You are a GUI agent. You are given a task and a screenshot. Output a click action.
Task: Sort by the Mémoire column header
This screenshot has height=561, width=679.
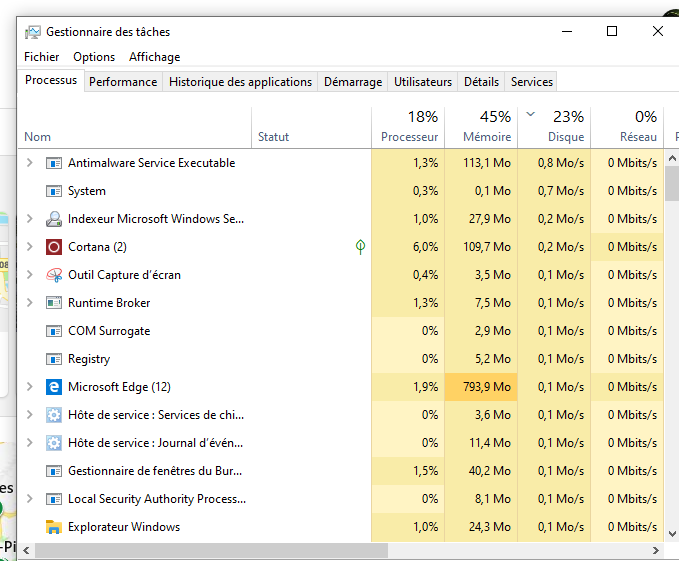click(481, 127)
